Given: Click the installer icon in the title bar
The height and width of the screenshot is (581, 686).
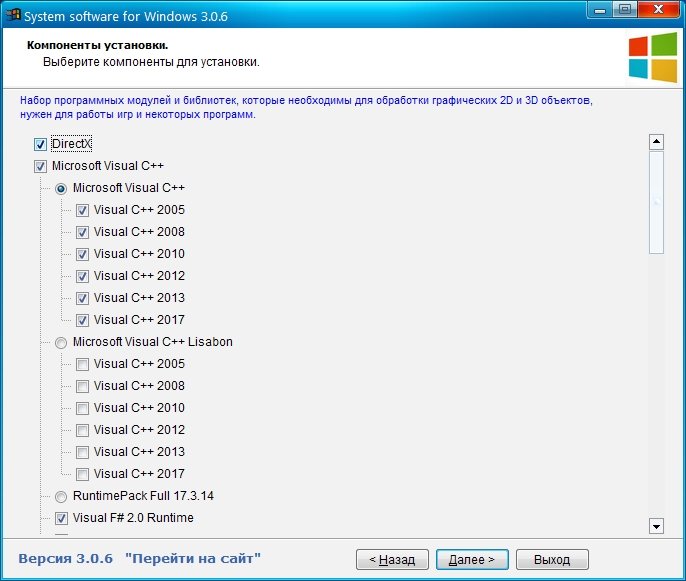Looking at the screenshot, I should coord(13,14).
